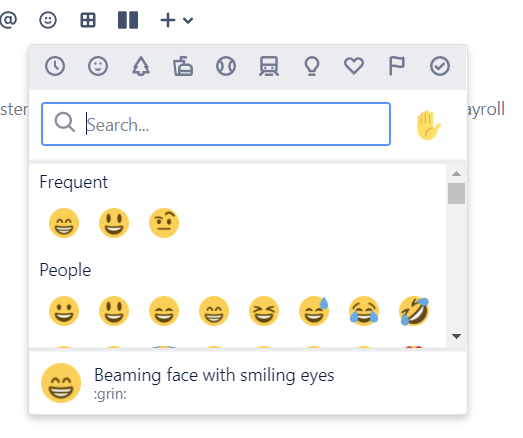Viewport: 523px width, 438px height.
Task: Click the large preview grin emoji
Action: click(61, 383)
